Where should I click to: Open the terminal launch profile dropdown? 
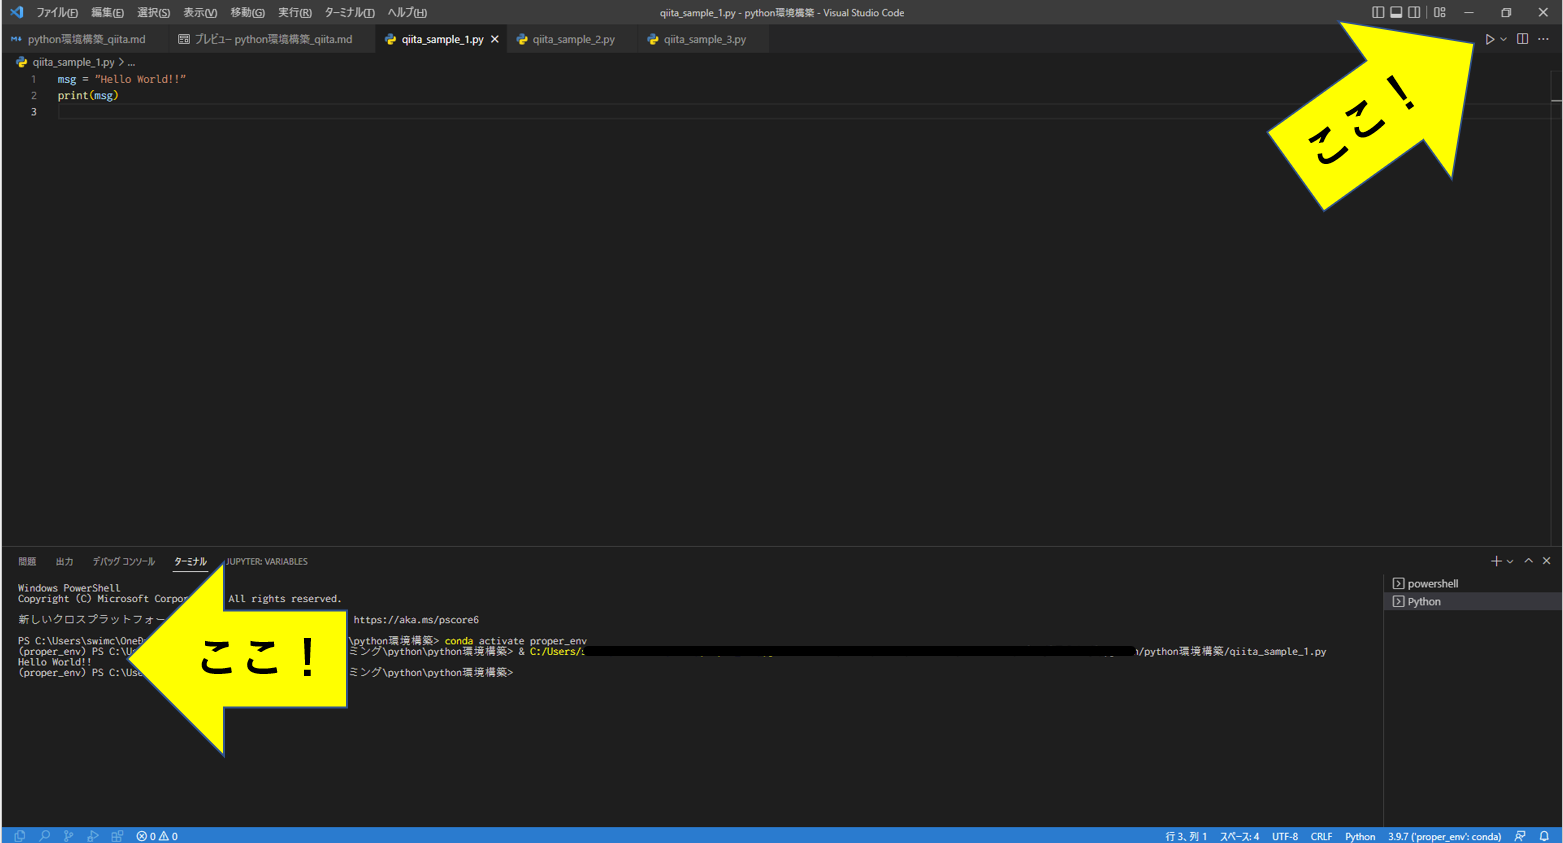1509,561
